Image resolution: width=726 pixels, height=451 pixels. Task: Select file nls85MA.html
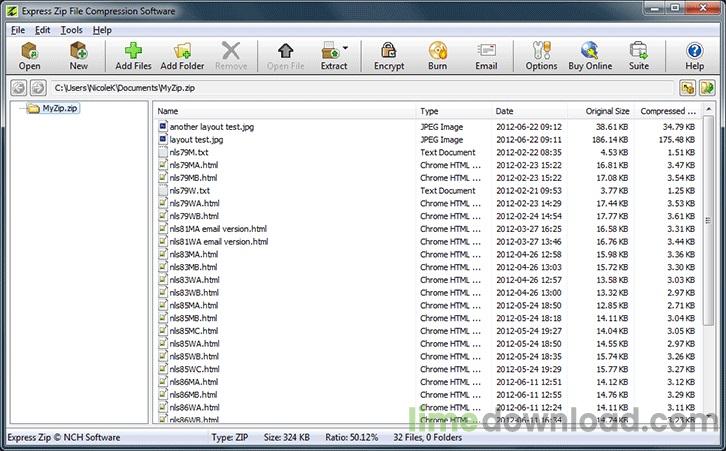194,306
